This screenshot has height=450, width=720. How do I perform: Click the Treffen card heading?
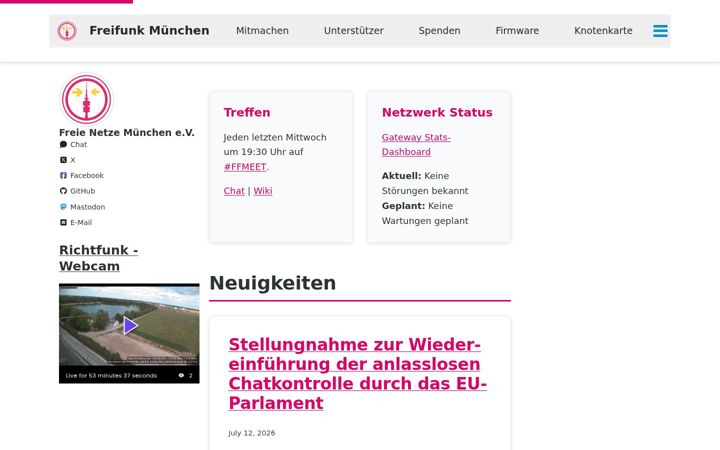click(x=247, y=112)
